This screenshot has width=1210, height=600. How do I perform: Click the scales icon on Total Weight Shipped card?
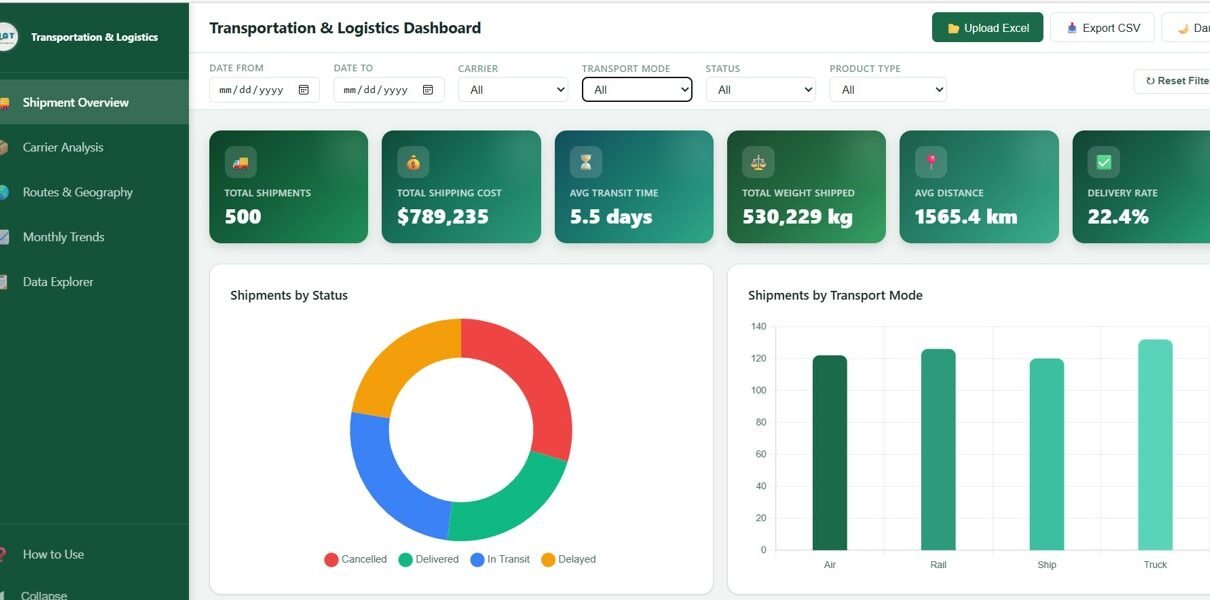click(758, 162)
